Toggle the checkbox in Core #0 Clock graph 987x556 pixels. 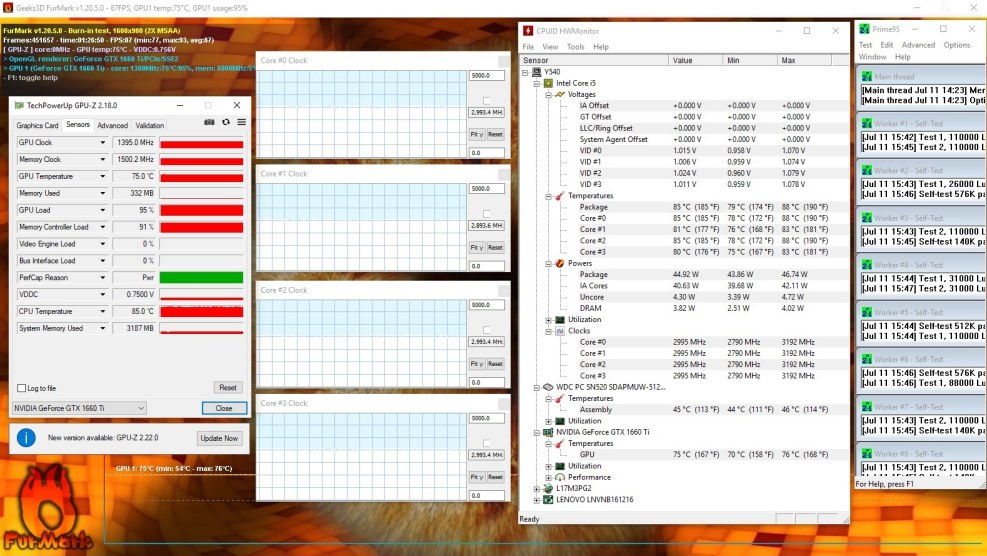tap(486, 101)
